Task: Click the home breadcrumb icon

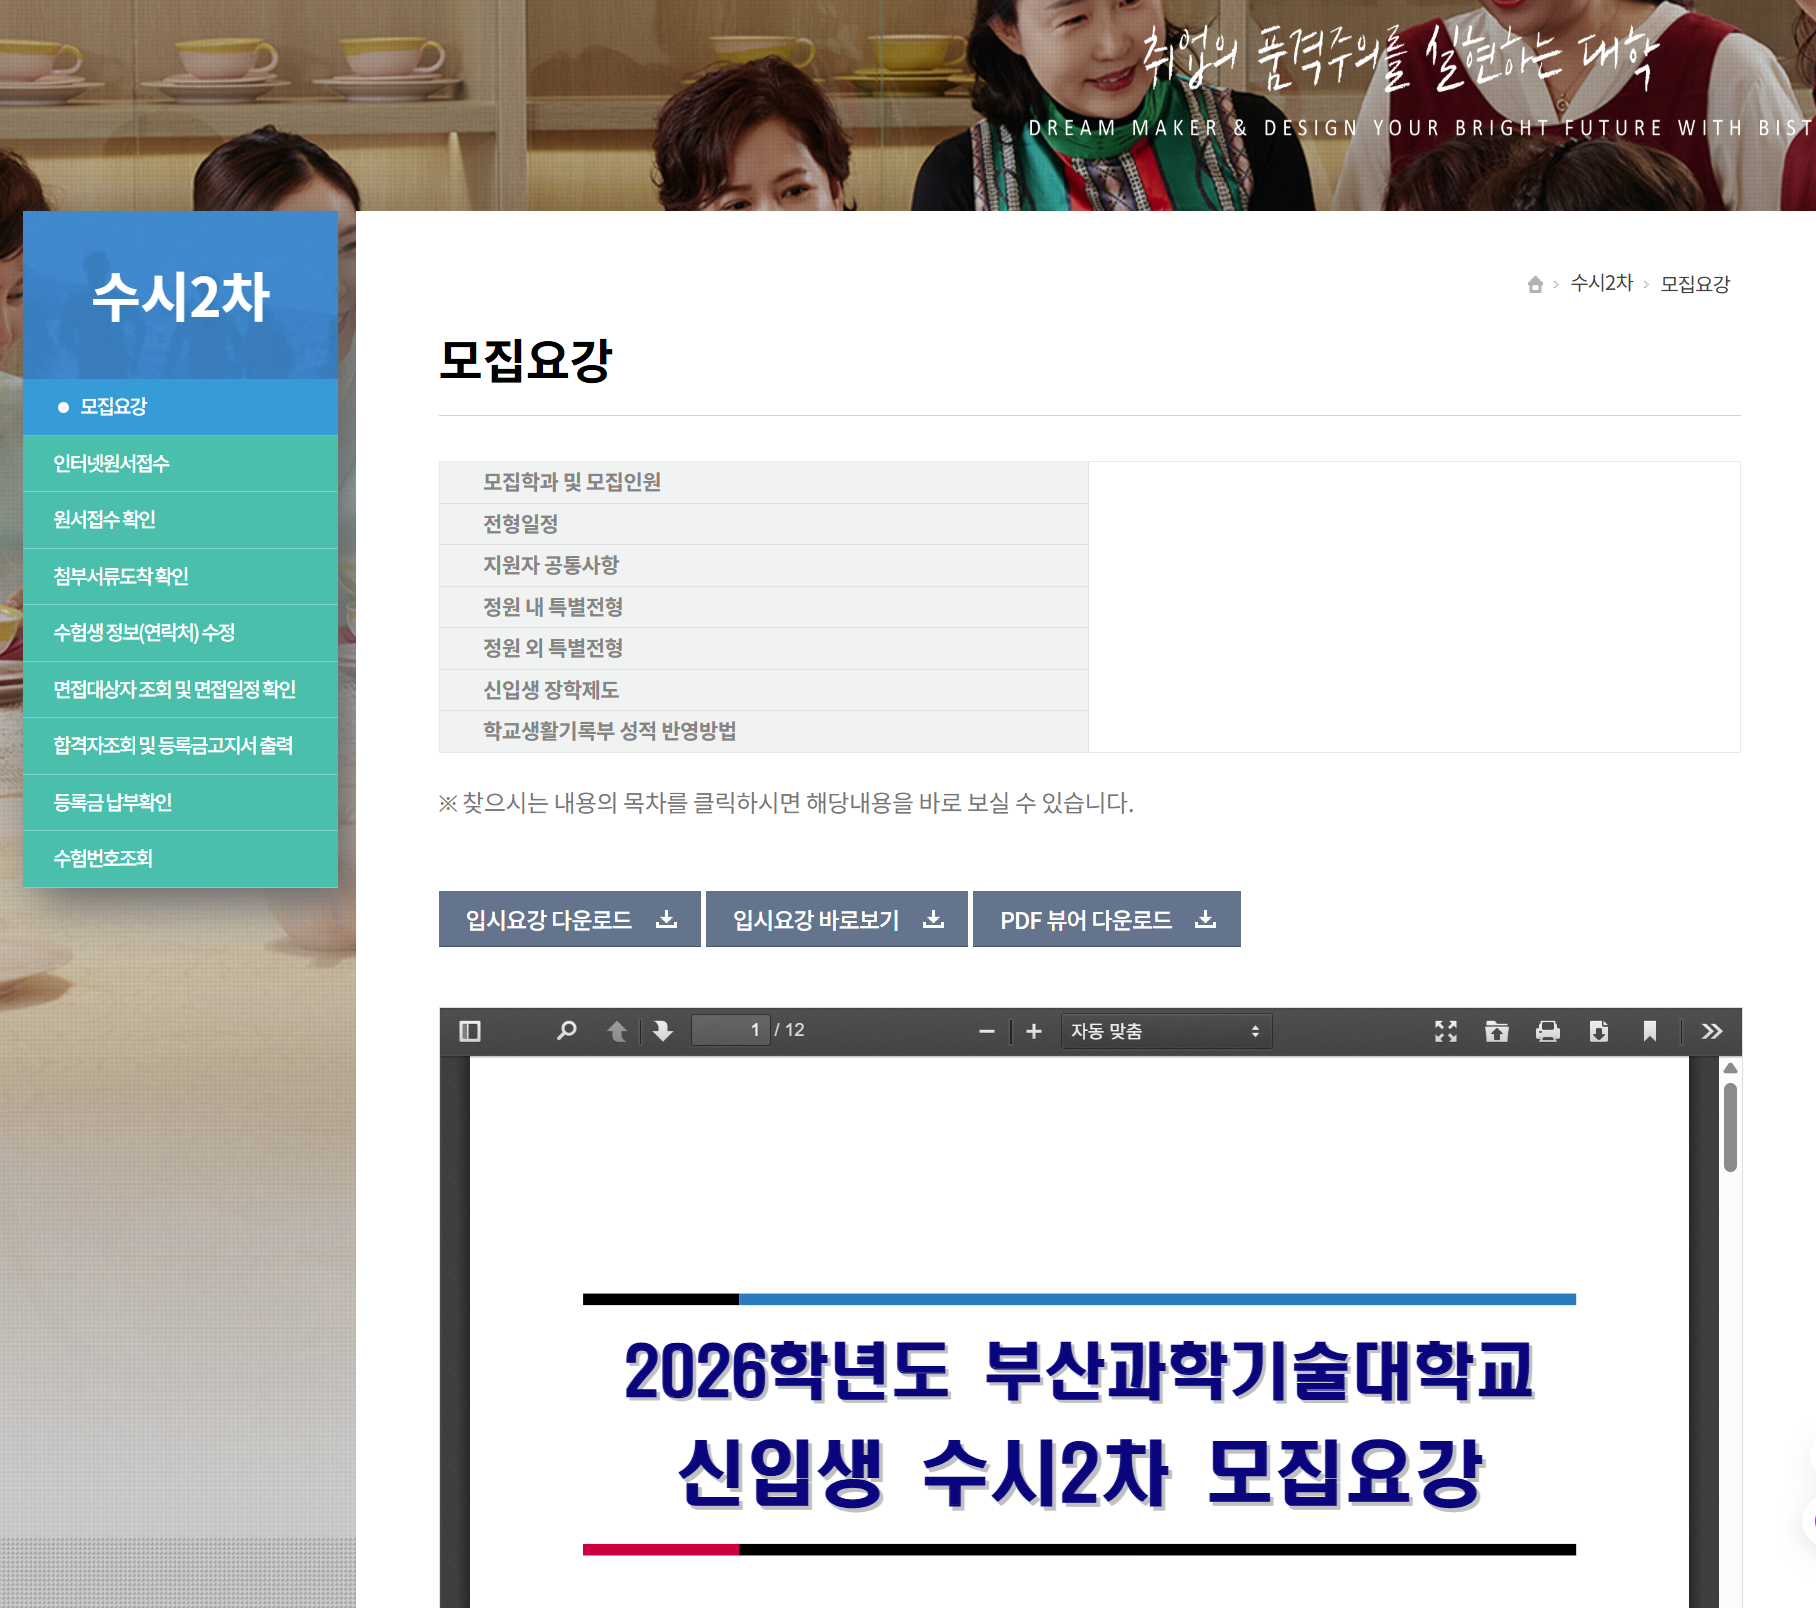Action: point(1535,284)
